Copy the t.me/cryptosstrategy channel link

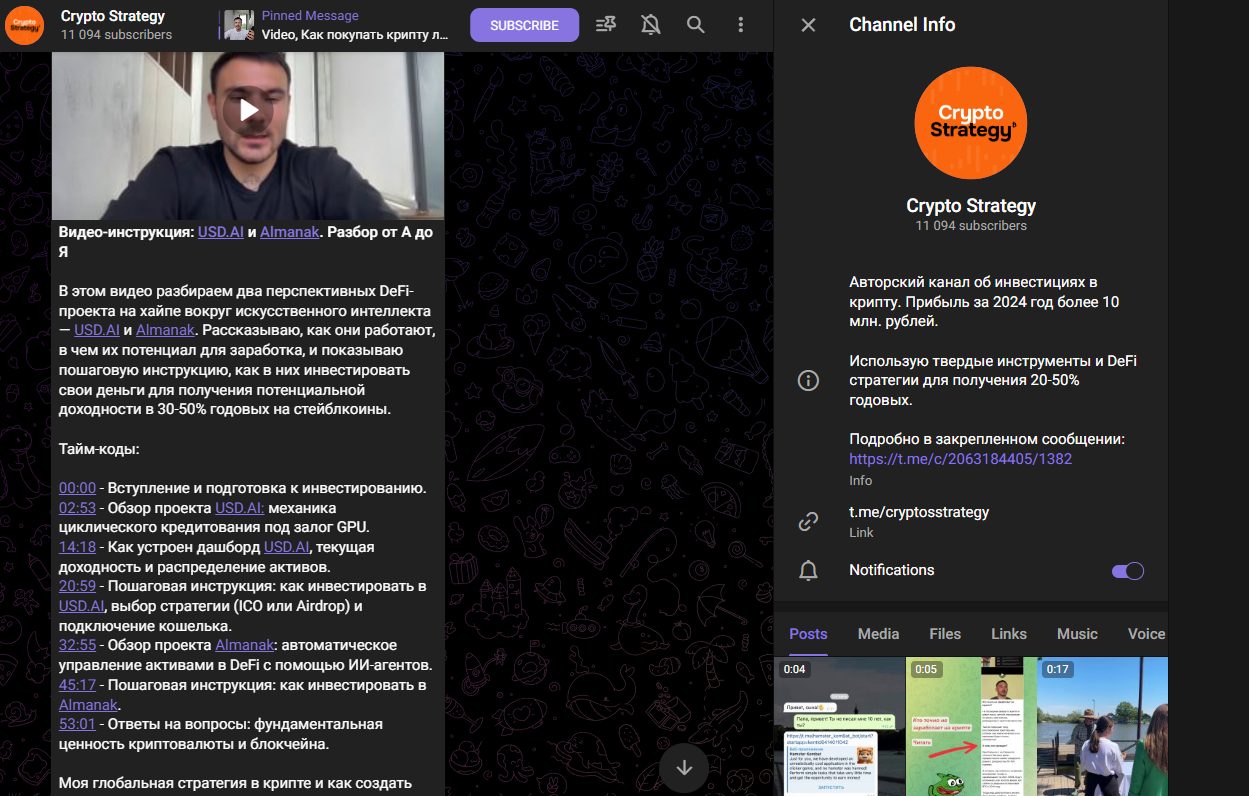pos(919,512)
